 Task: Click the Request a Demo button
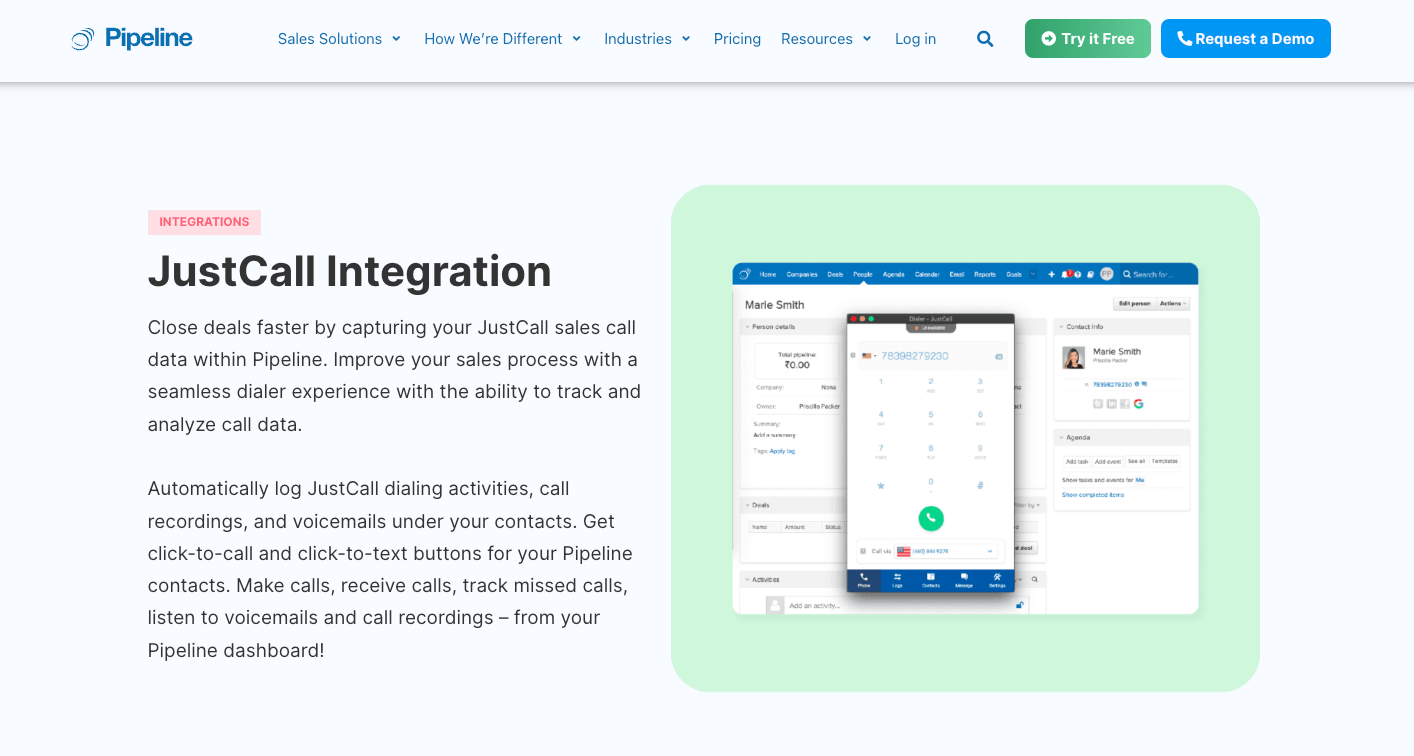tap(1246, 39)
